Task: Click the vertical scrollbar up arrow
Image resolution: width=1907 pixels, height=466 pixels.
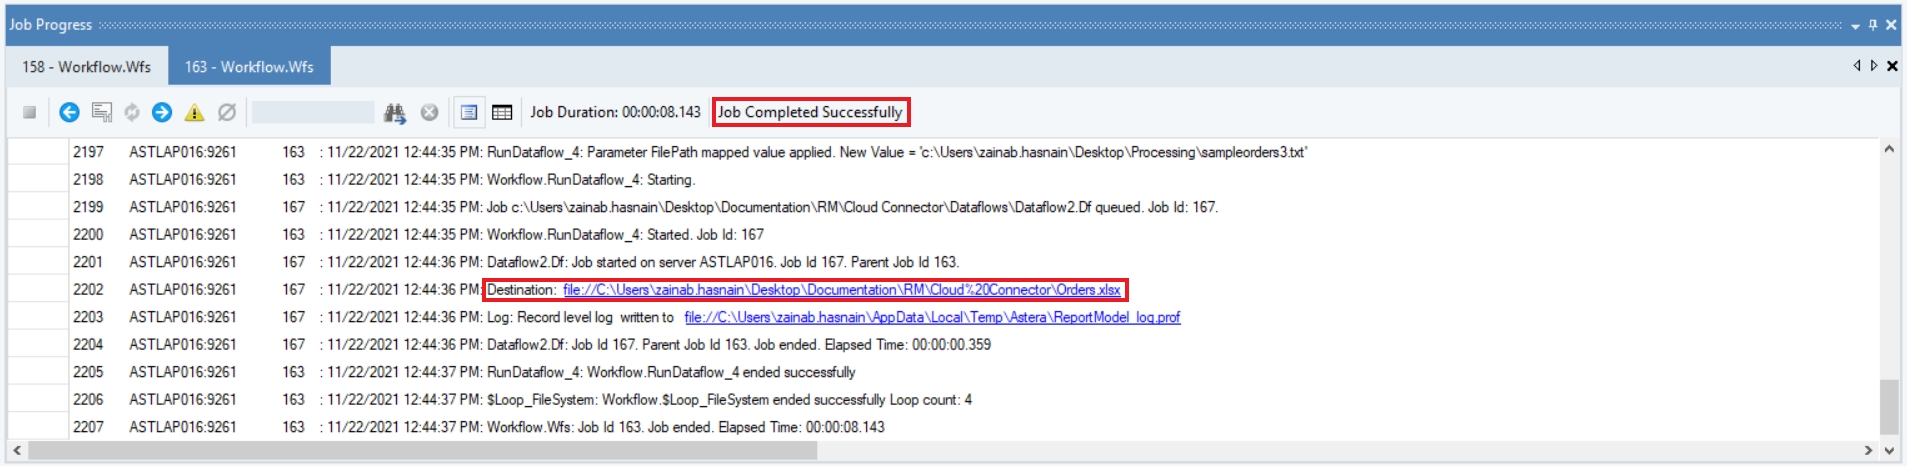Action: [1889, 149]
